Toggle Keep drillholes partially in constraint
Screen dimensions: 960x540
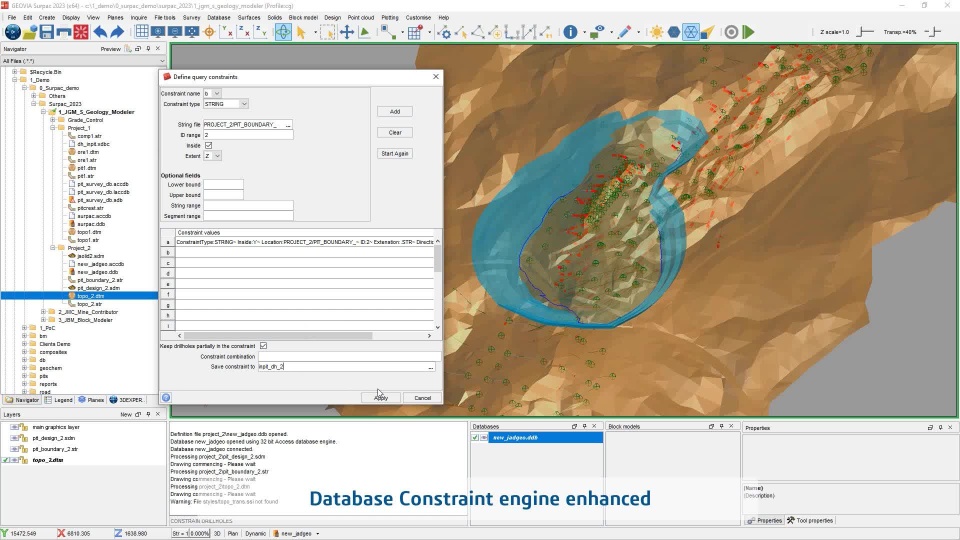[x=263, y=346]
